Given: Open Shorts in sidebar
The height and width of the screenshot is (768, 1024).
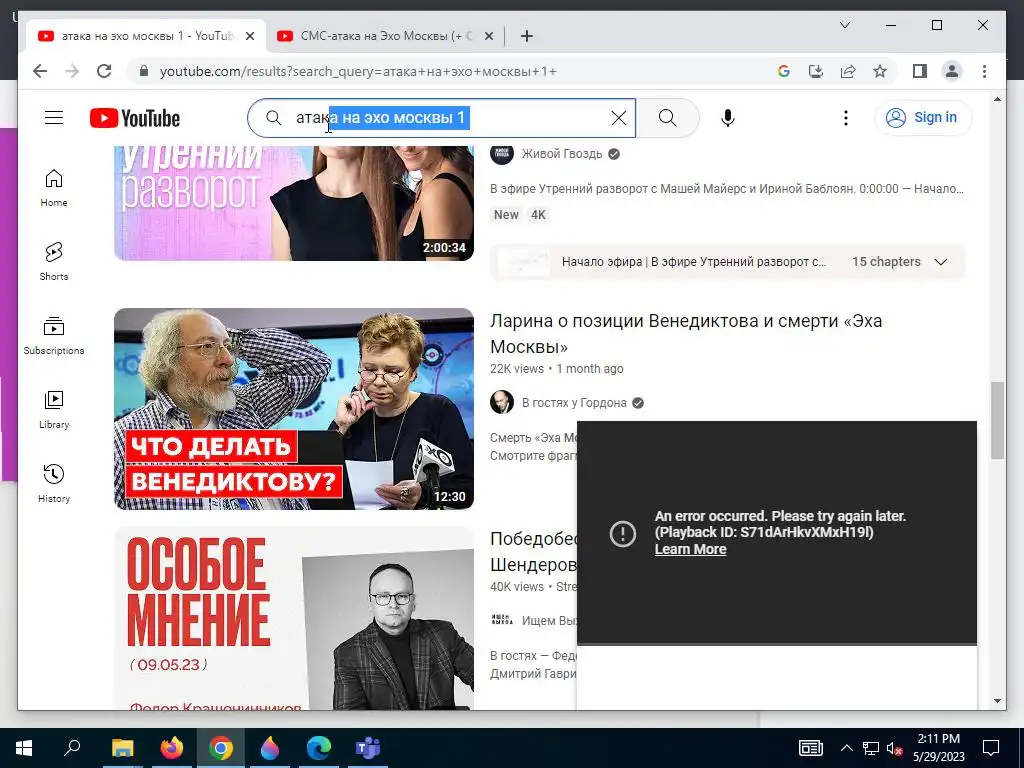Looking at the screenshot, I should pyautogui.click(x=54, y=262).
